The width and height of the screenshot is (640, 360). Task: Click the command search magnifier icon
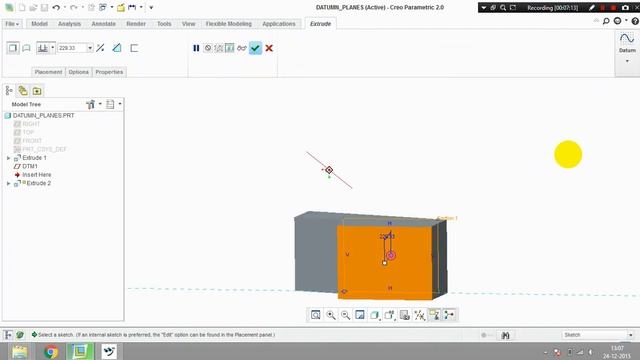click(606, 21)
